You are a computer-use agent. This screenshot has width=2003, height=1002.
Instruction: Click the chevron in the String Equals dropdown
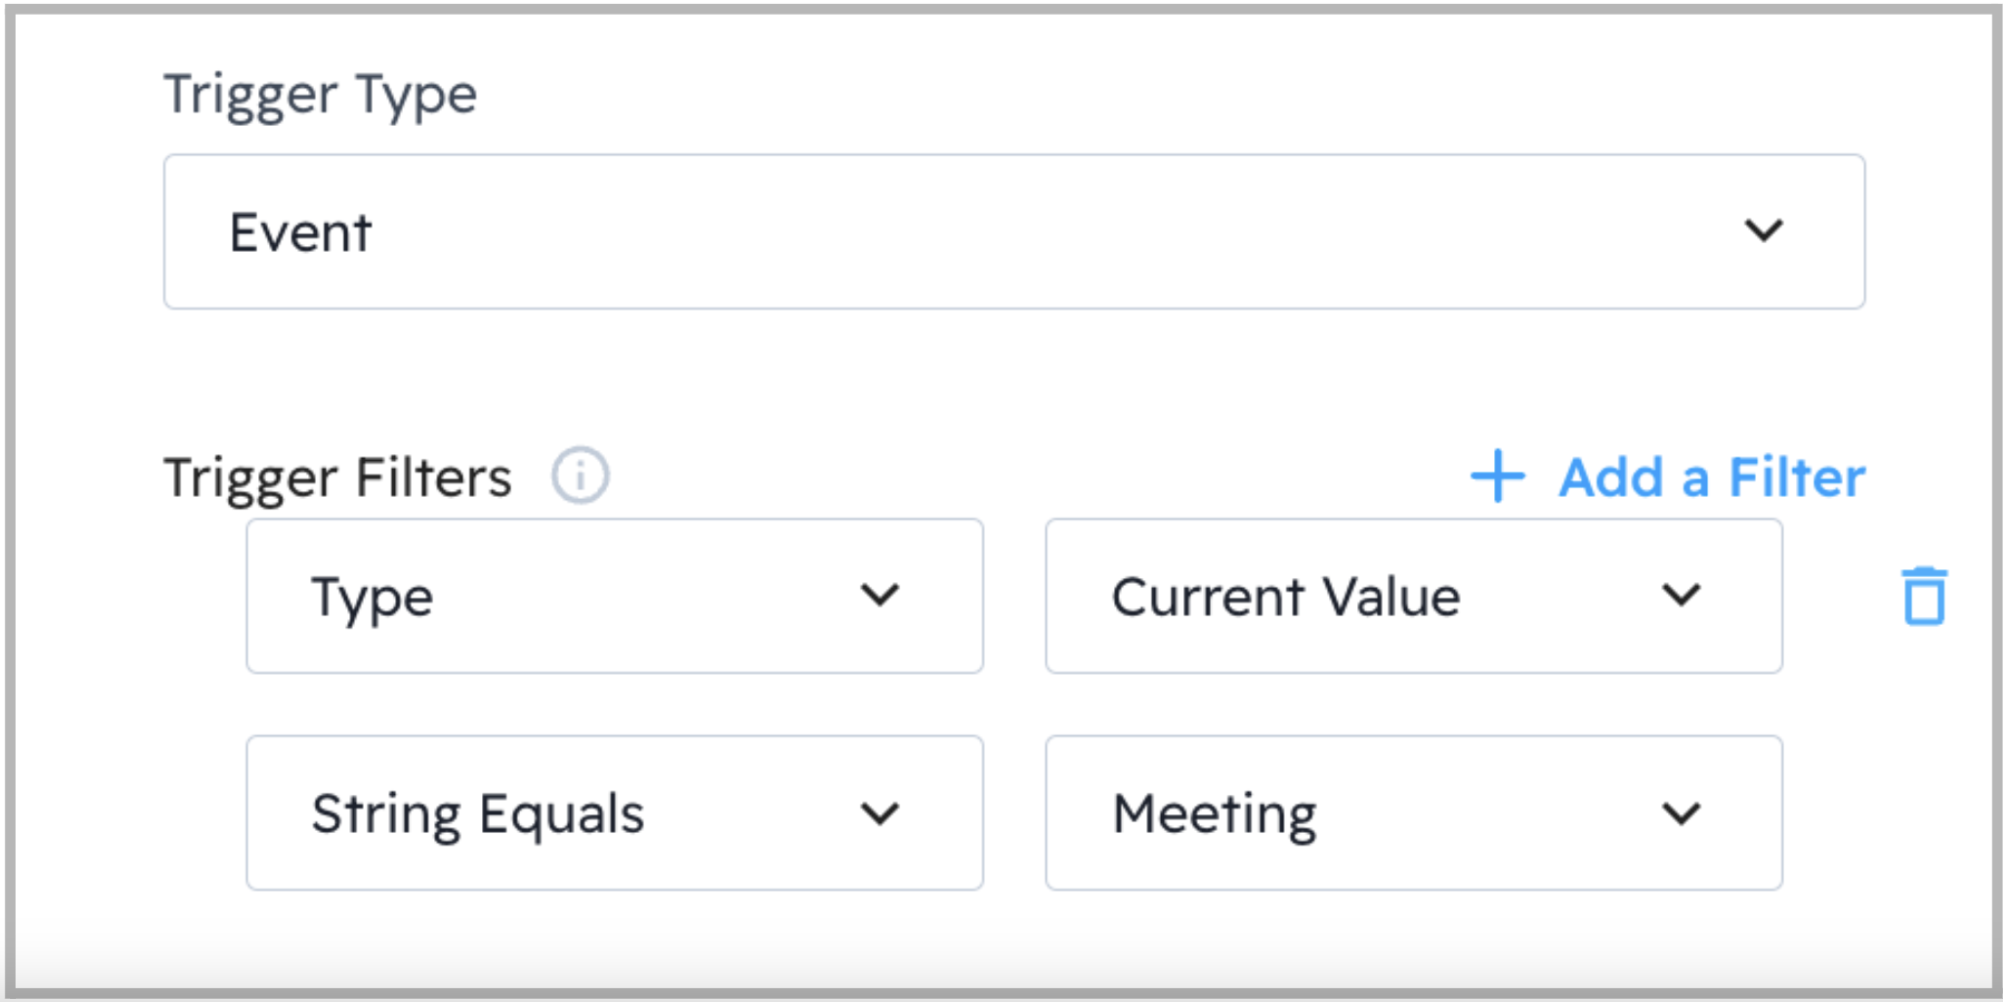pyautogui.click(x=880, y=814)
